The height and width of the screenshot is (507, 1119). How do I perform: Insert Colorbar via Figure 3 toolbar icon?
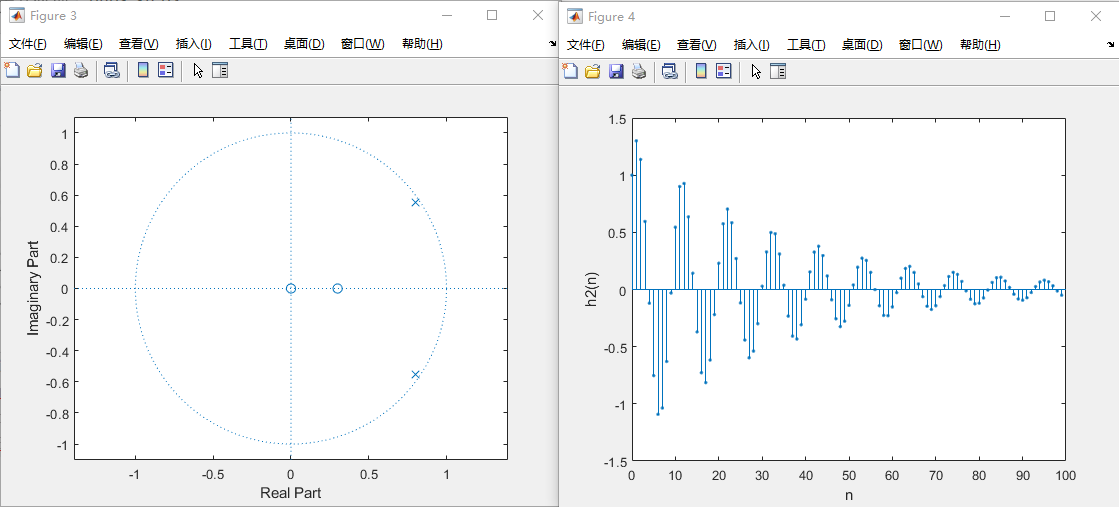pos(143,70)
